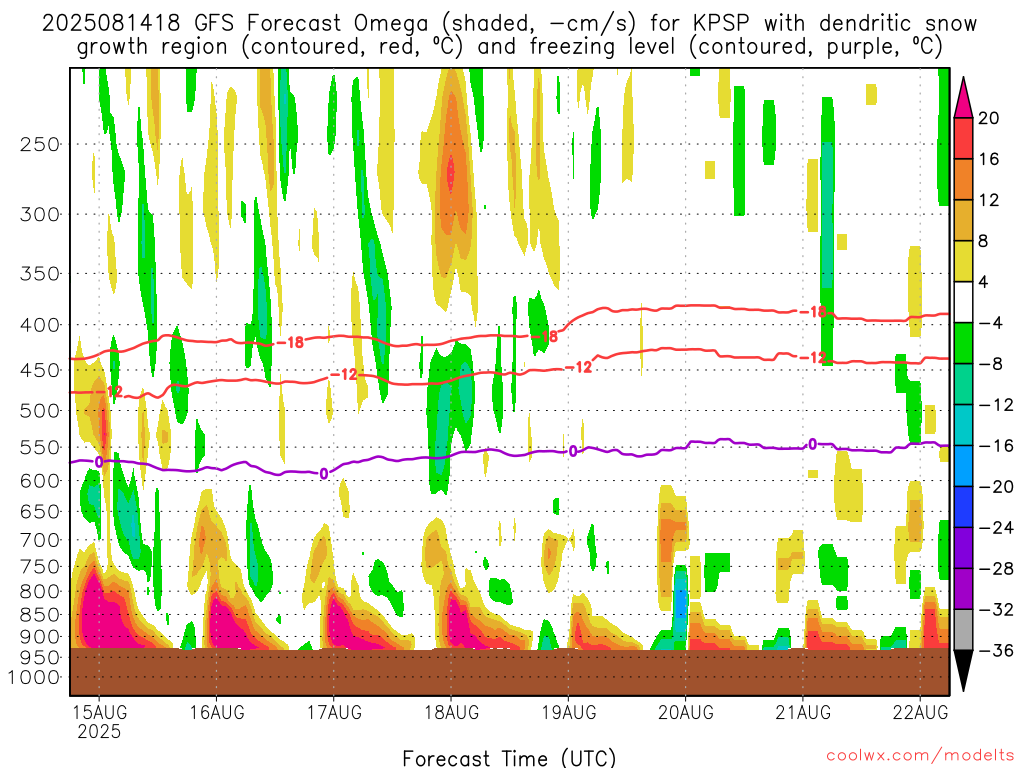1024x768 pixels.
Task: Click the colorbar value -20
Action: (x=997, y=487)
